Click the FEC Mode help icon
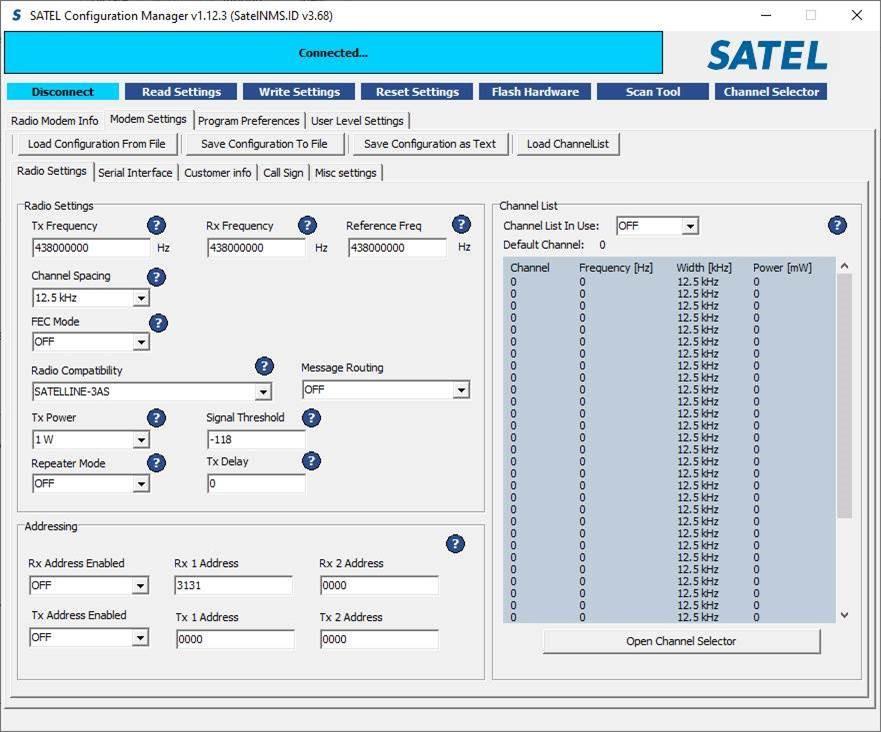 158,323
